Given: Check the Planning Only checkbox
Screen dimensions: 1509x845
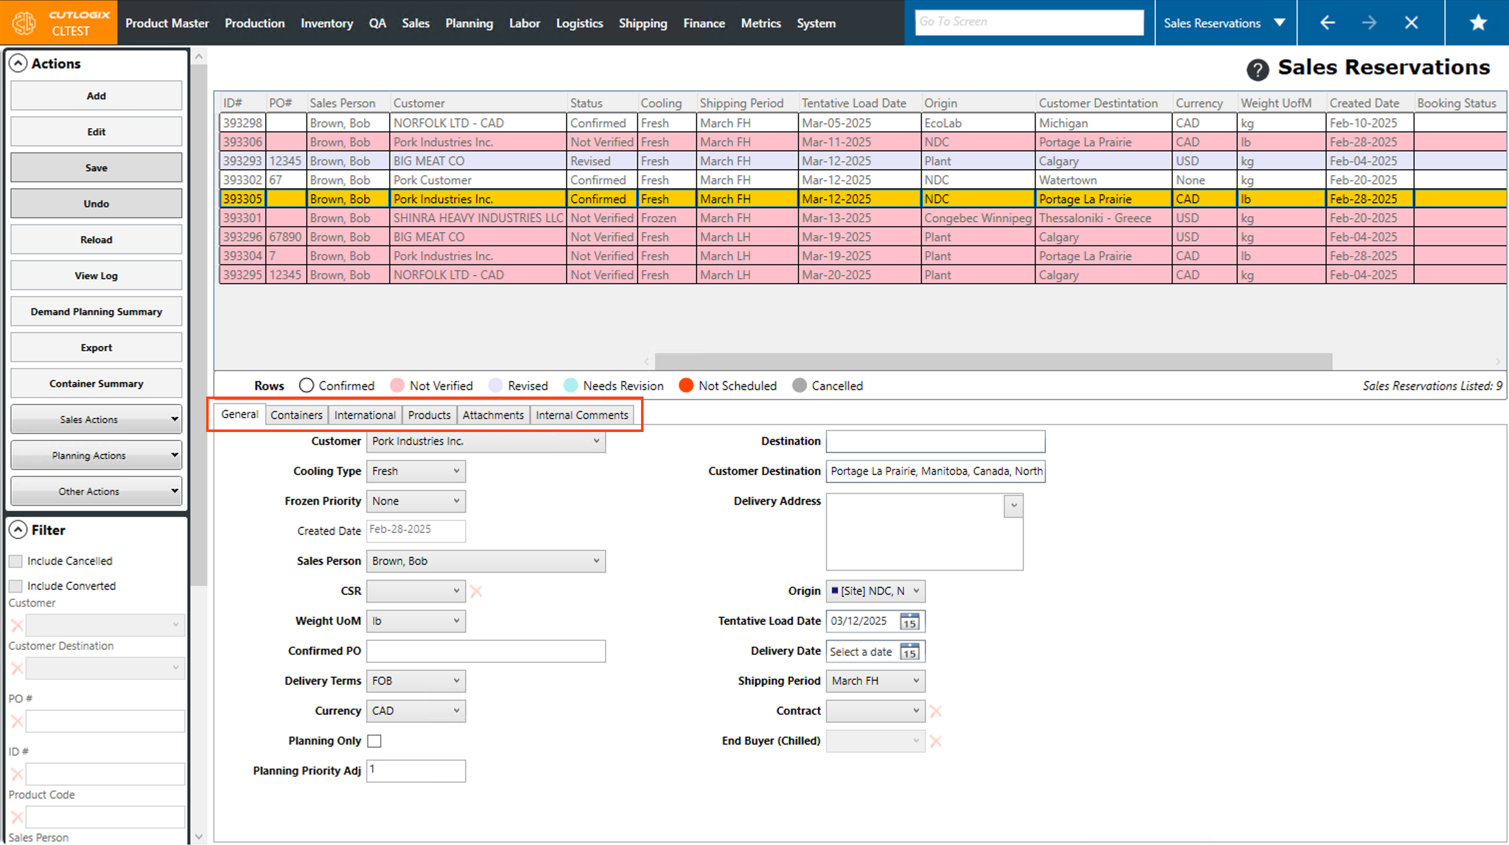Looking at the screenshot, I should click(x=374, y=741).
